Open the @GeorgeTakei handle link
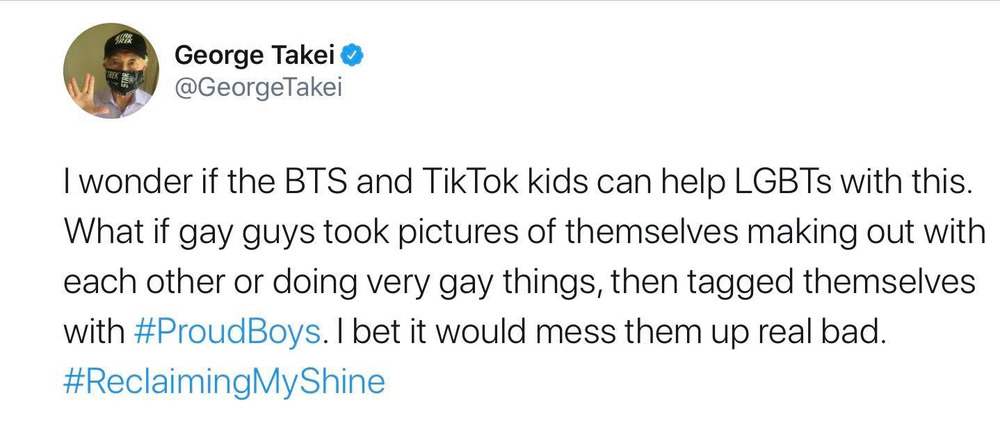The width and height of the screenshot is (1000, 432). 258,89
